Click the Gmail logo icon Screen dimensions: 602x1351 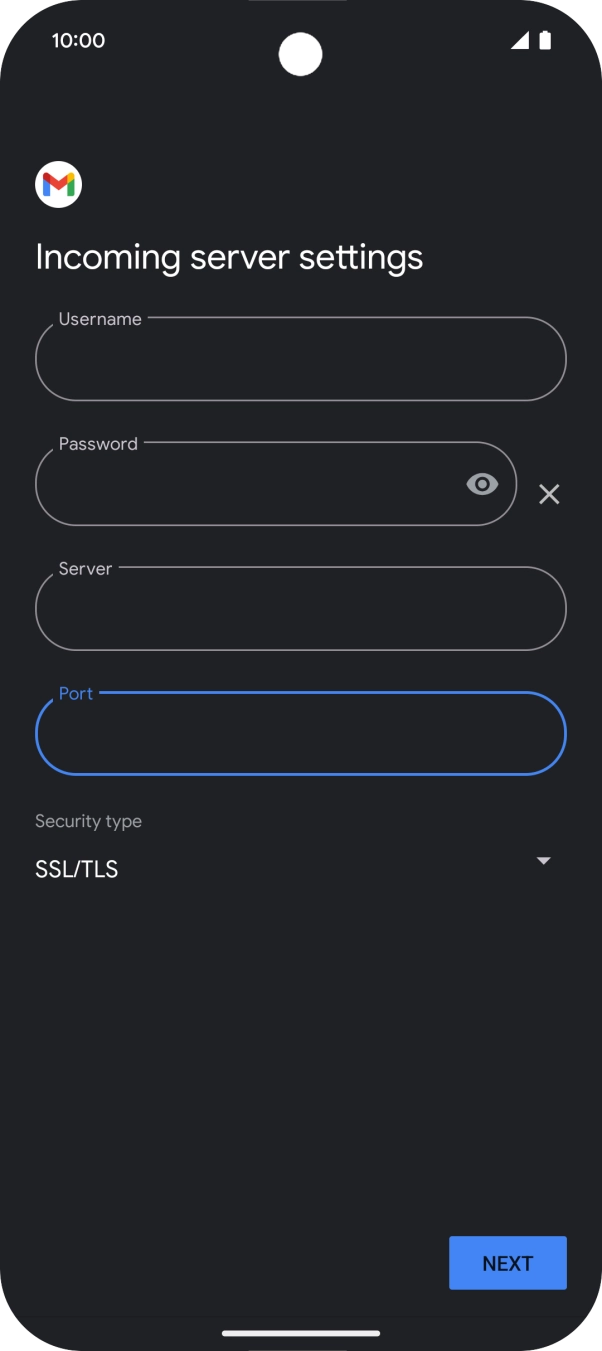58,184
